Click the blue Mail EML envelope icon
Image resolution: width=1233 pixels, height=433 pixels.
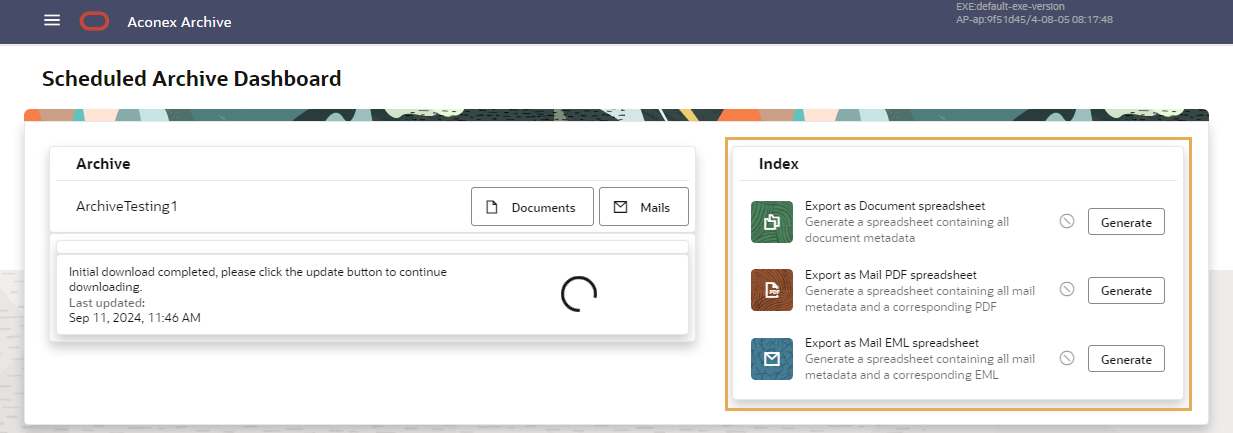click(772, 358)
